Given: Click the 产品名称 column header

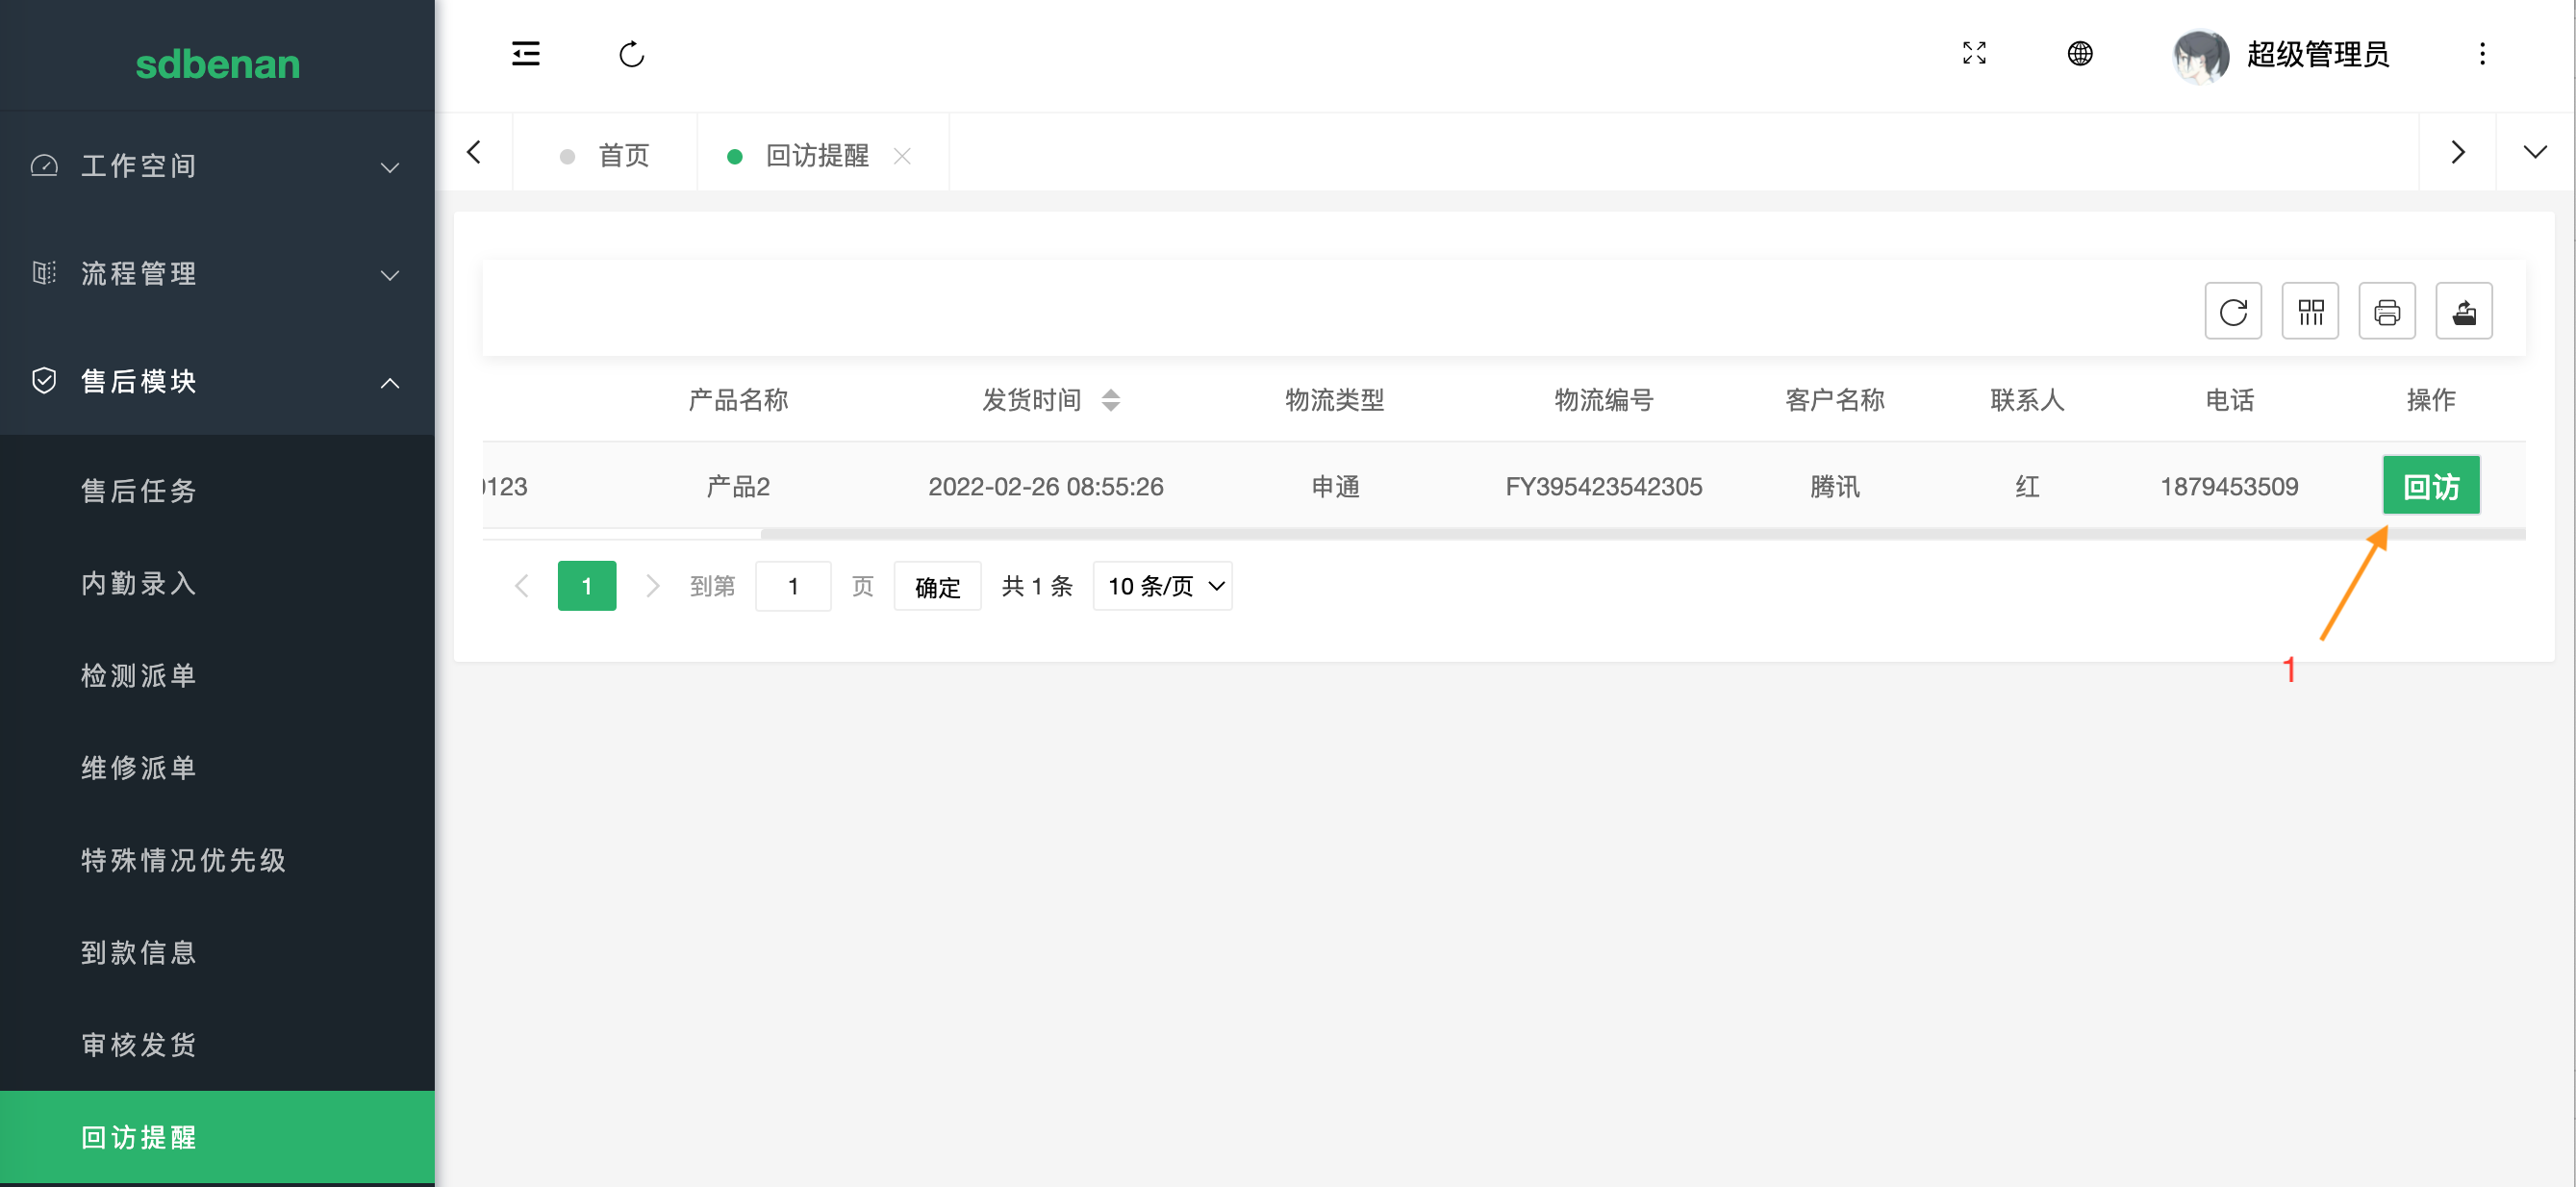Looking at the screenshot, I should [x=738, y=401].
